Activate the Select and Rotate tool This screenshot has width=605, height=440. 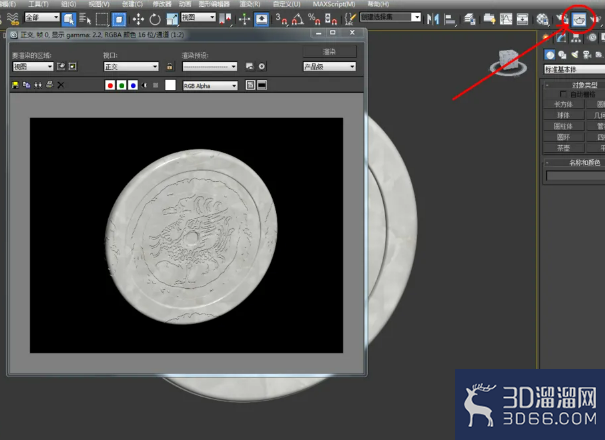(x=155, y=19)
